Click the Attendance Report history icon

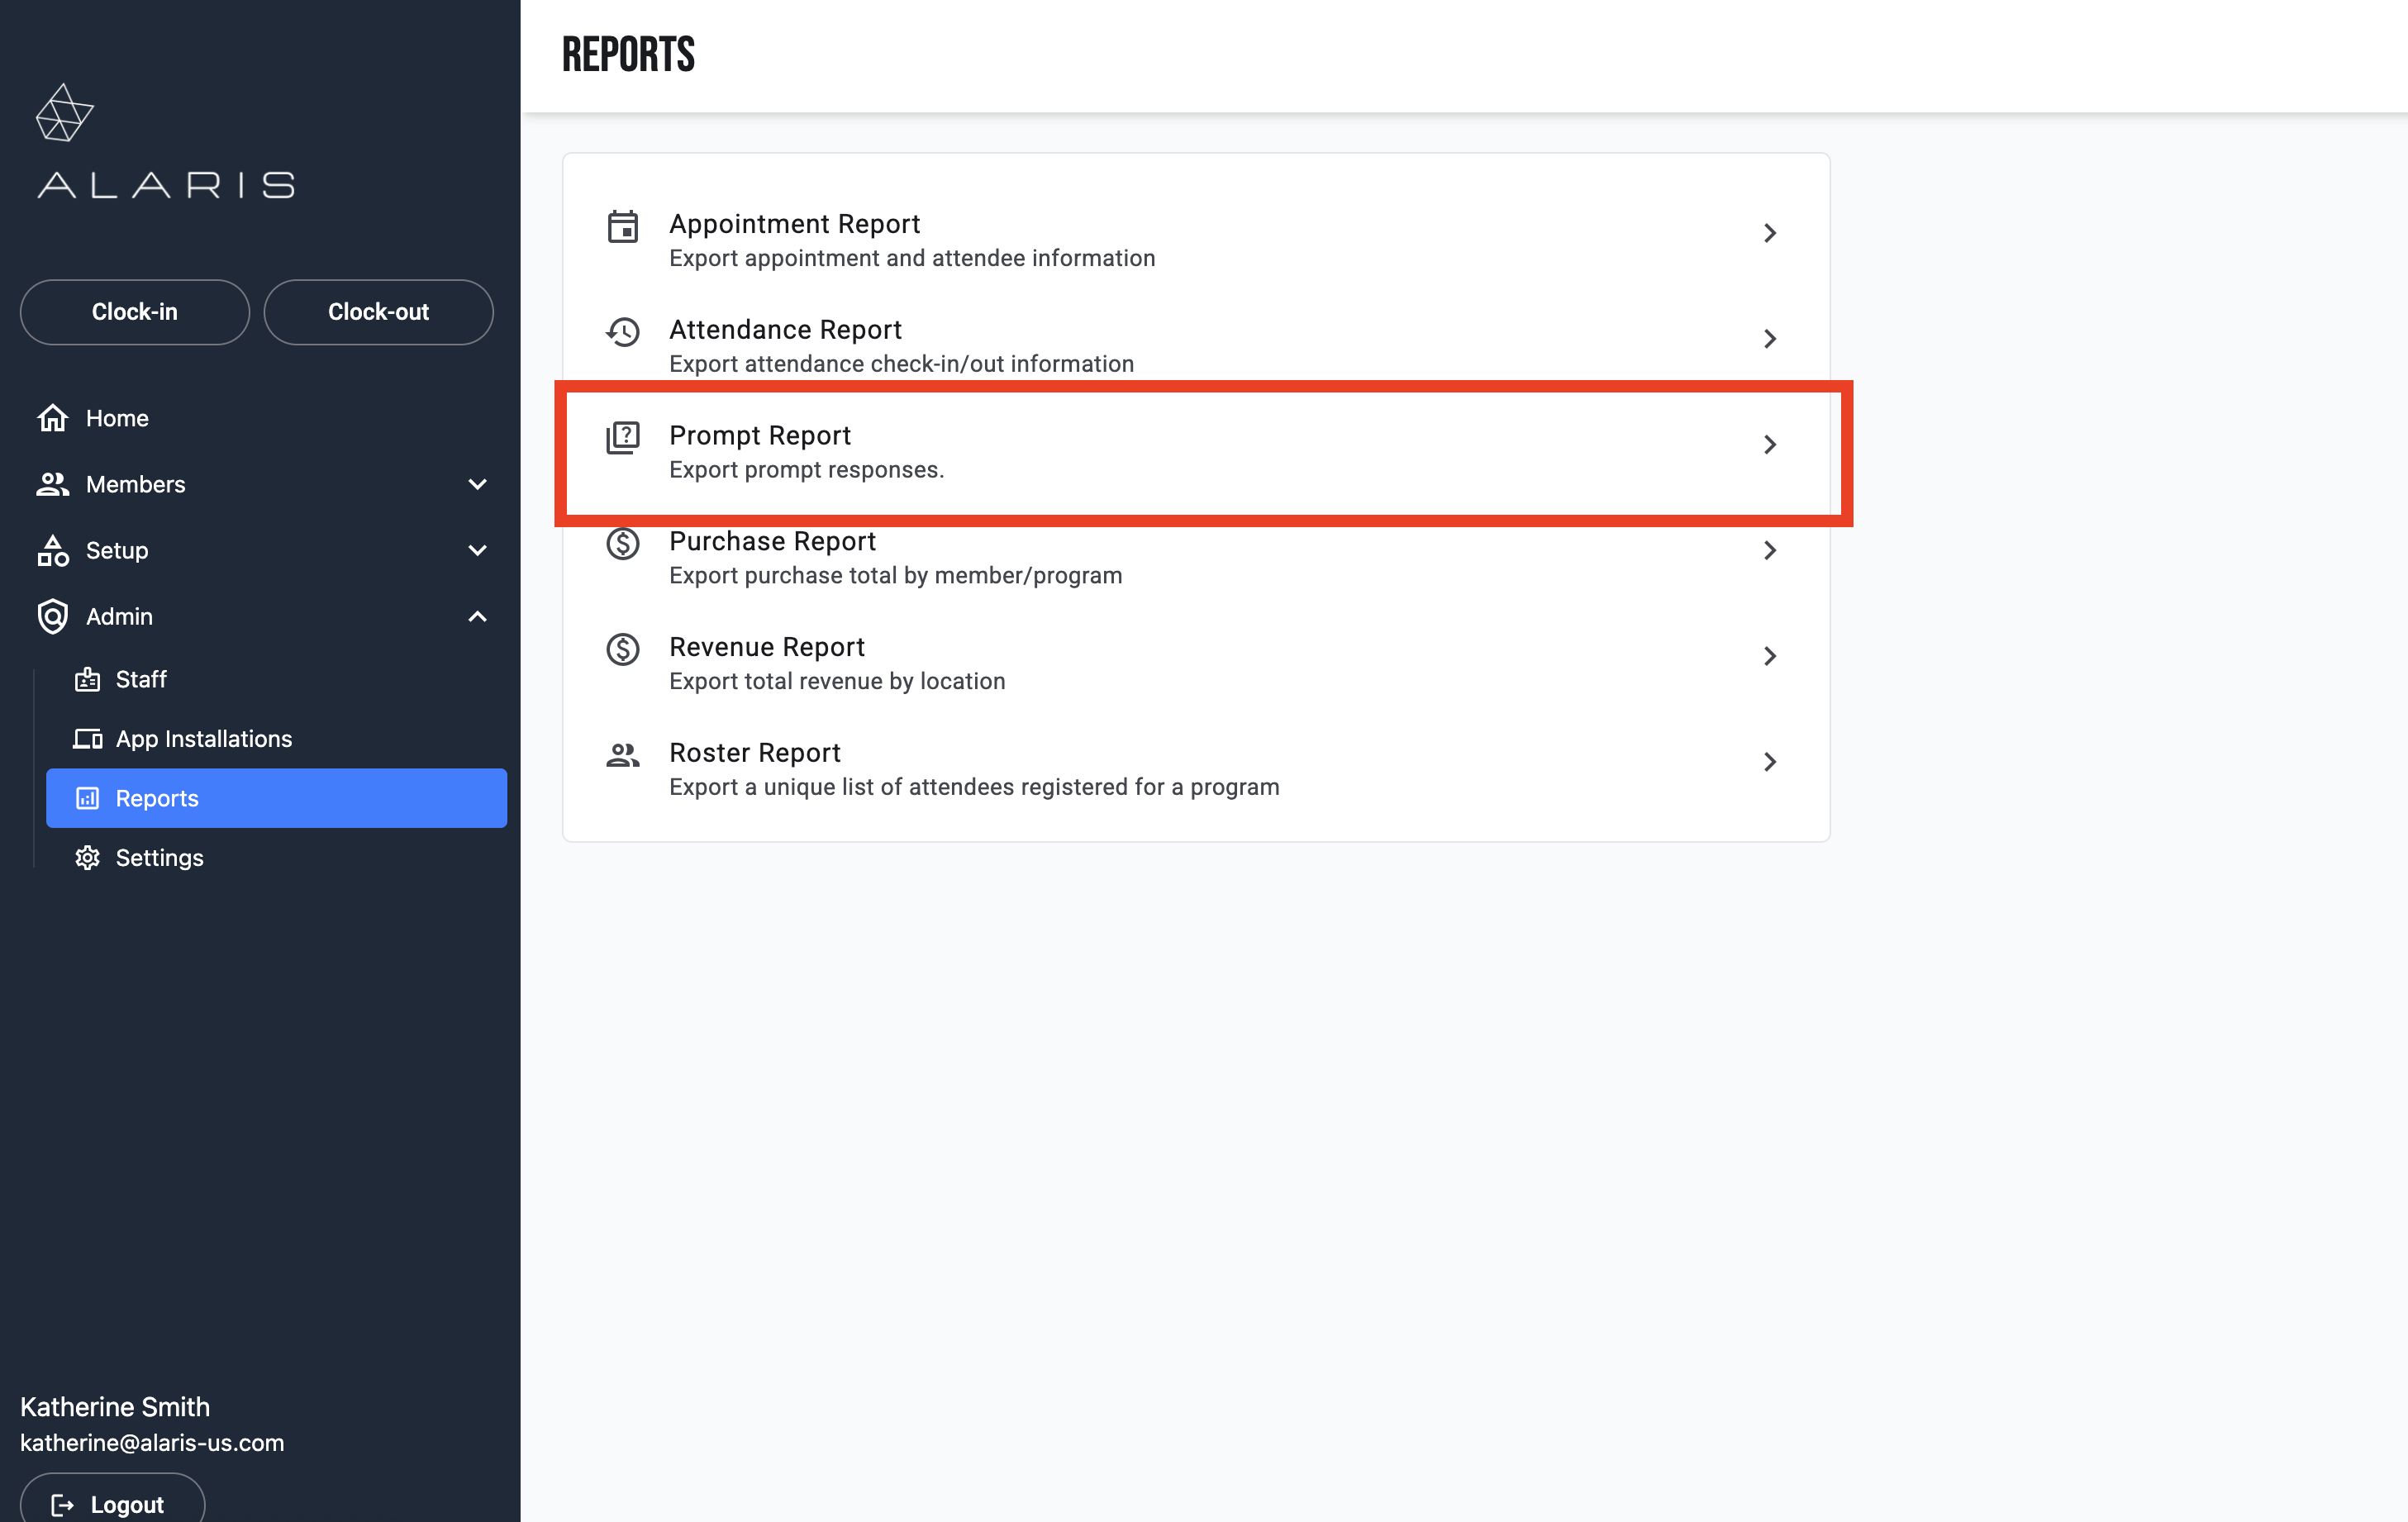622,332
